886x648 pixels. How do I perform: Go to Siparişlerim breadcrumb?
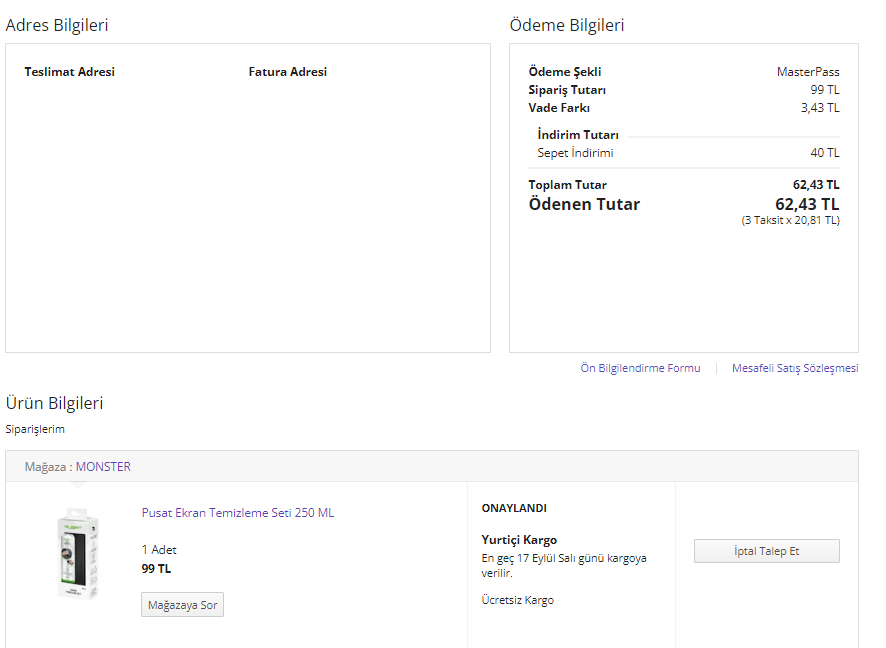35,429
